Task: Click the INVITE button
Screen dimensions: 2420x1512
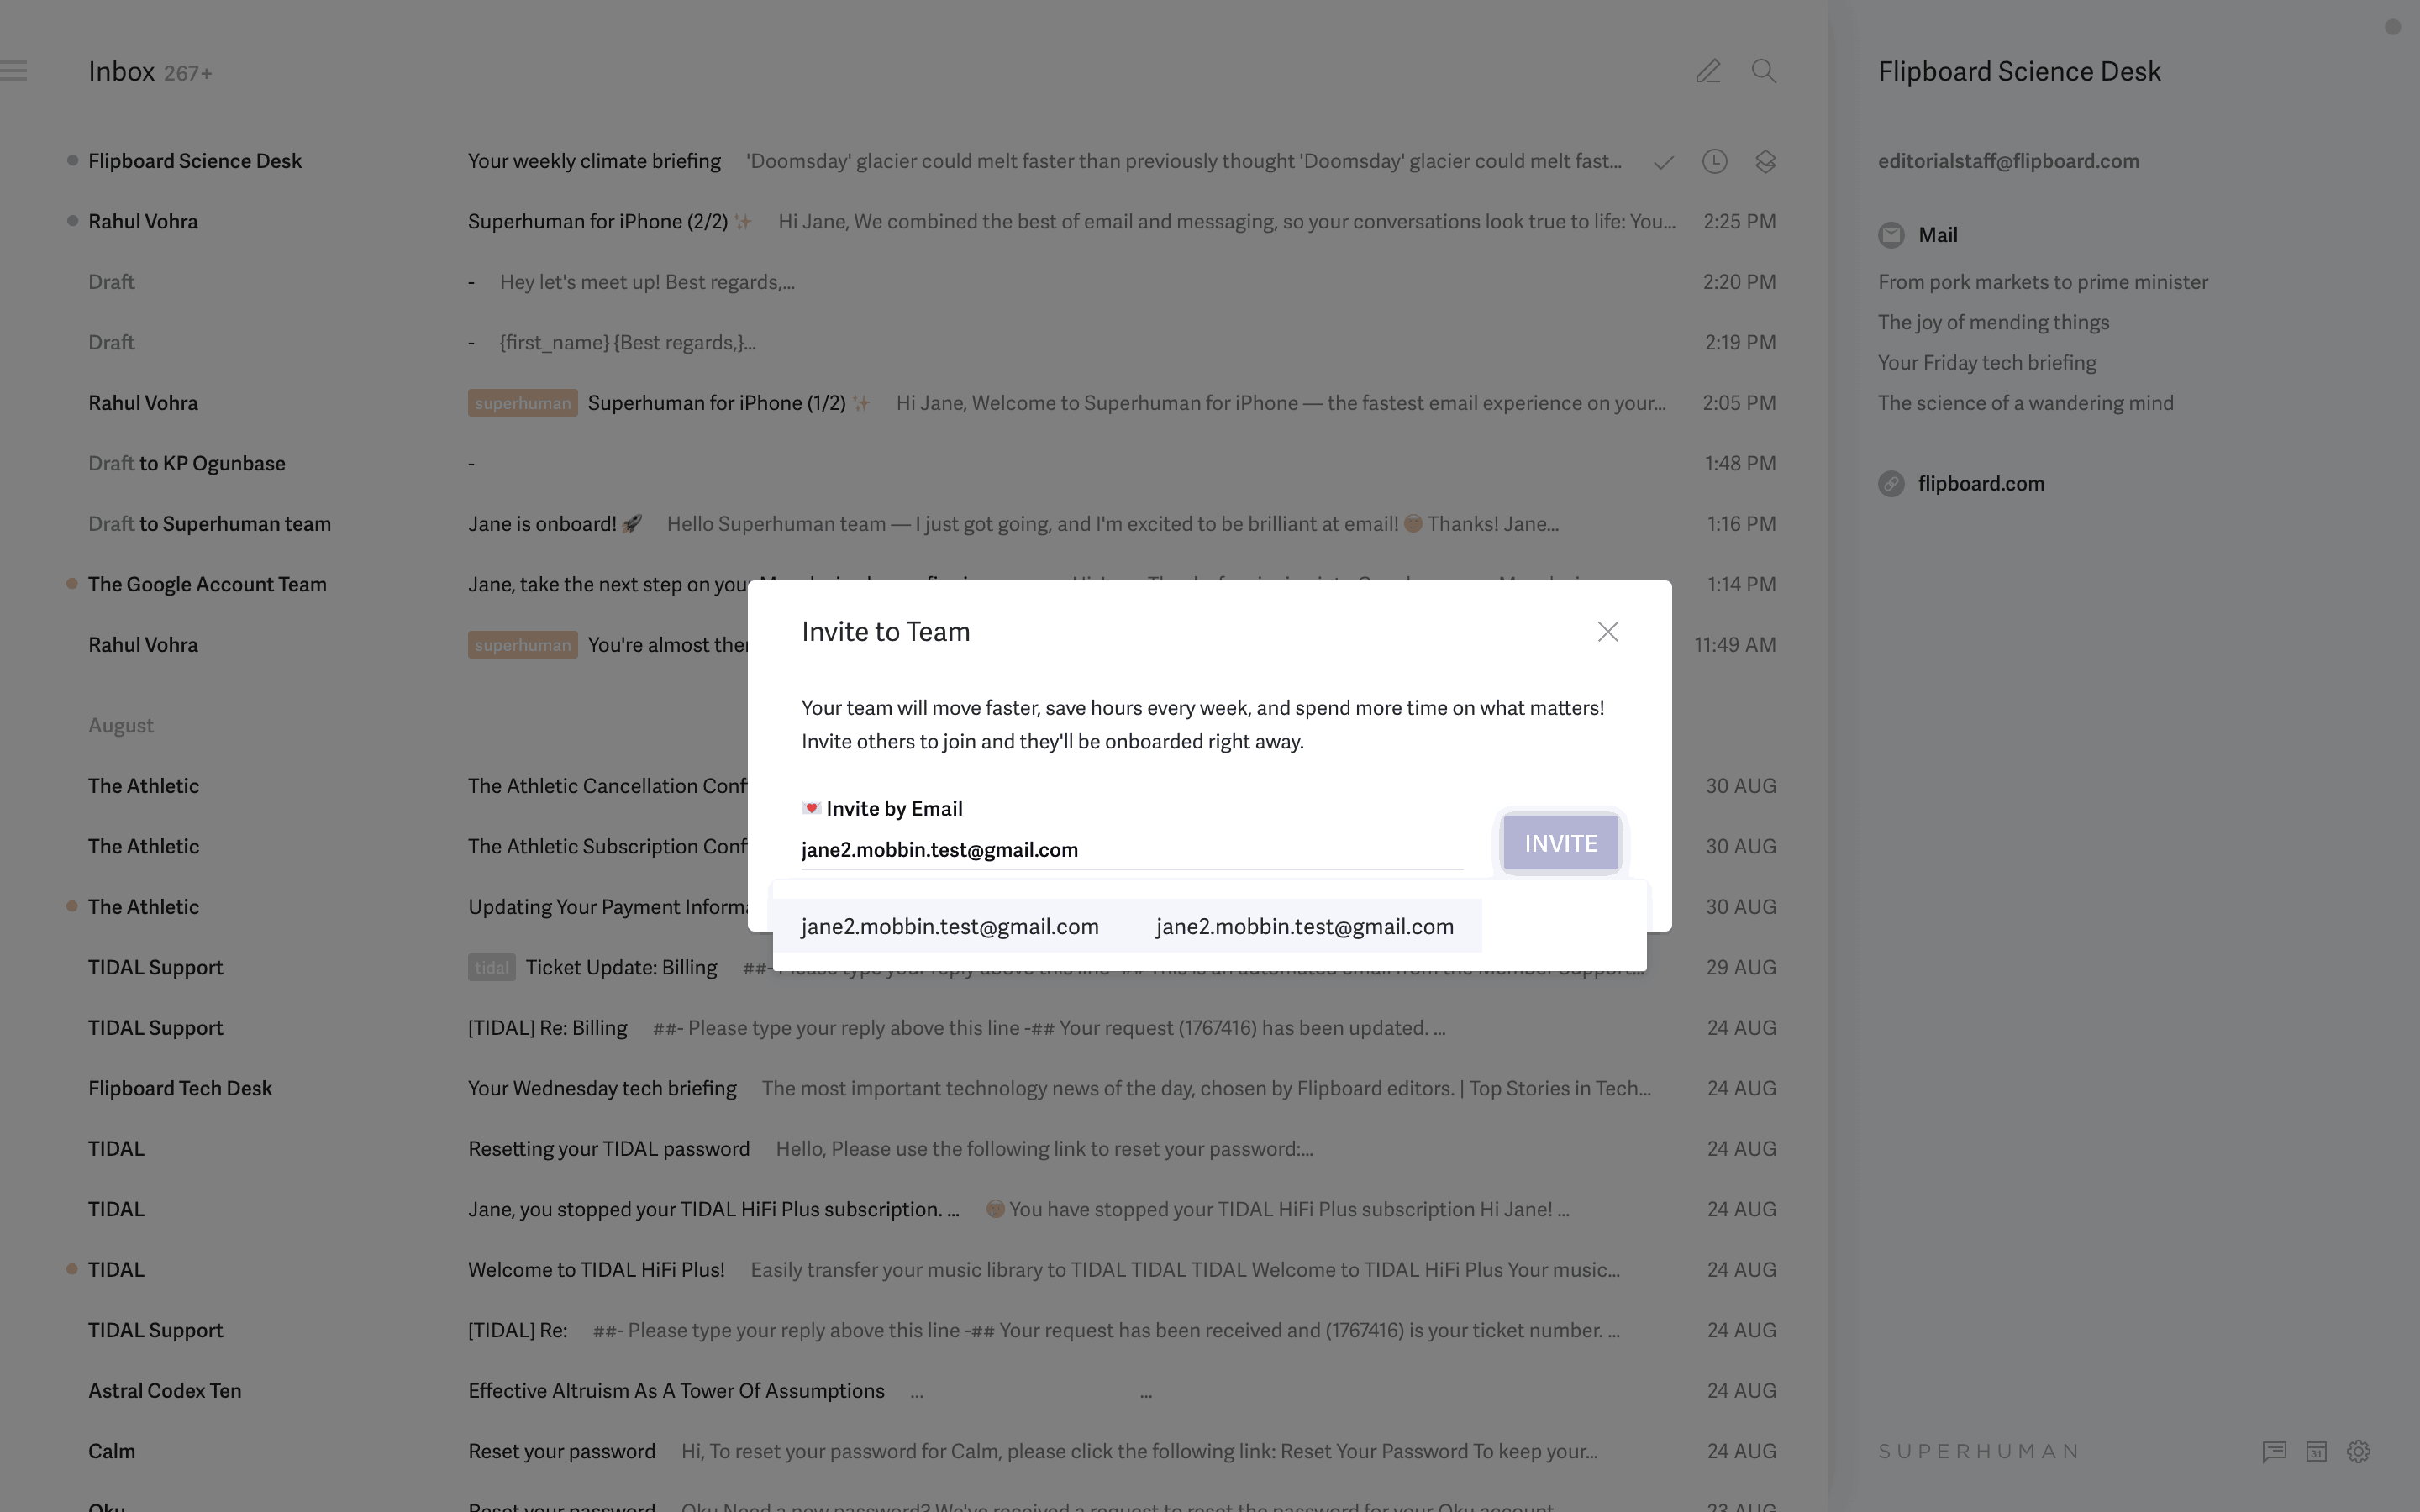Action: point(1561,843)
